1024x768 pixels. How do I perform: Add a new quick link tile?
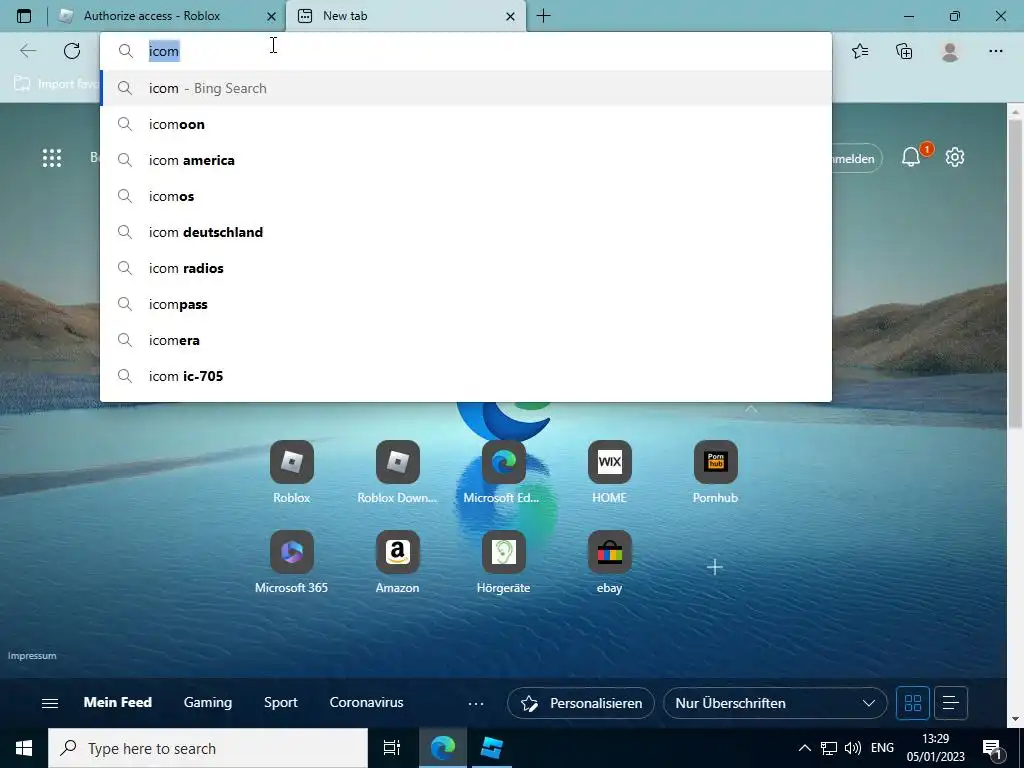pyautogui.click(x=715, y=567)
